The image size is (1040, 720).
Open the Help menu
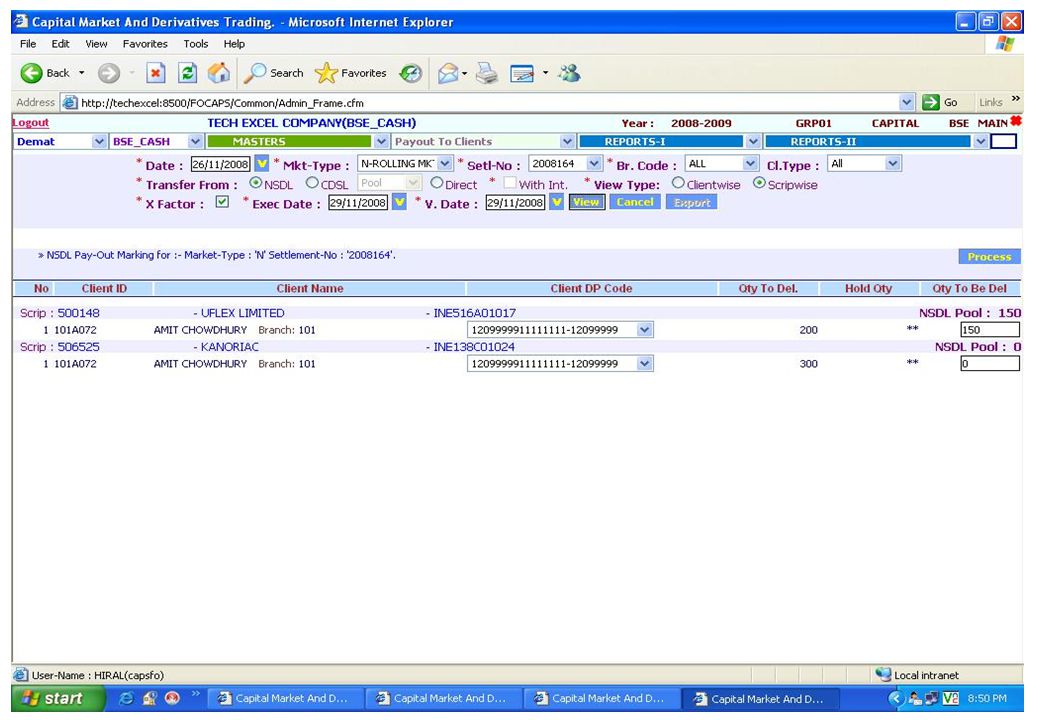point(234,44)
